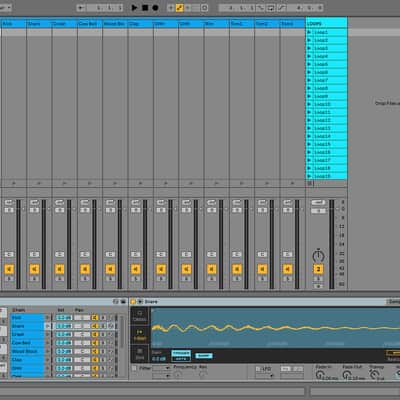Click the save preset icon above chain list

(123, 302)
